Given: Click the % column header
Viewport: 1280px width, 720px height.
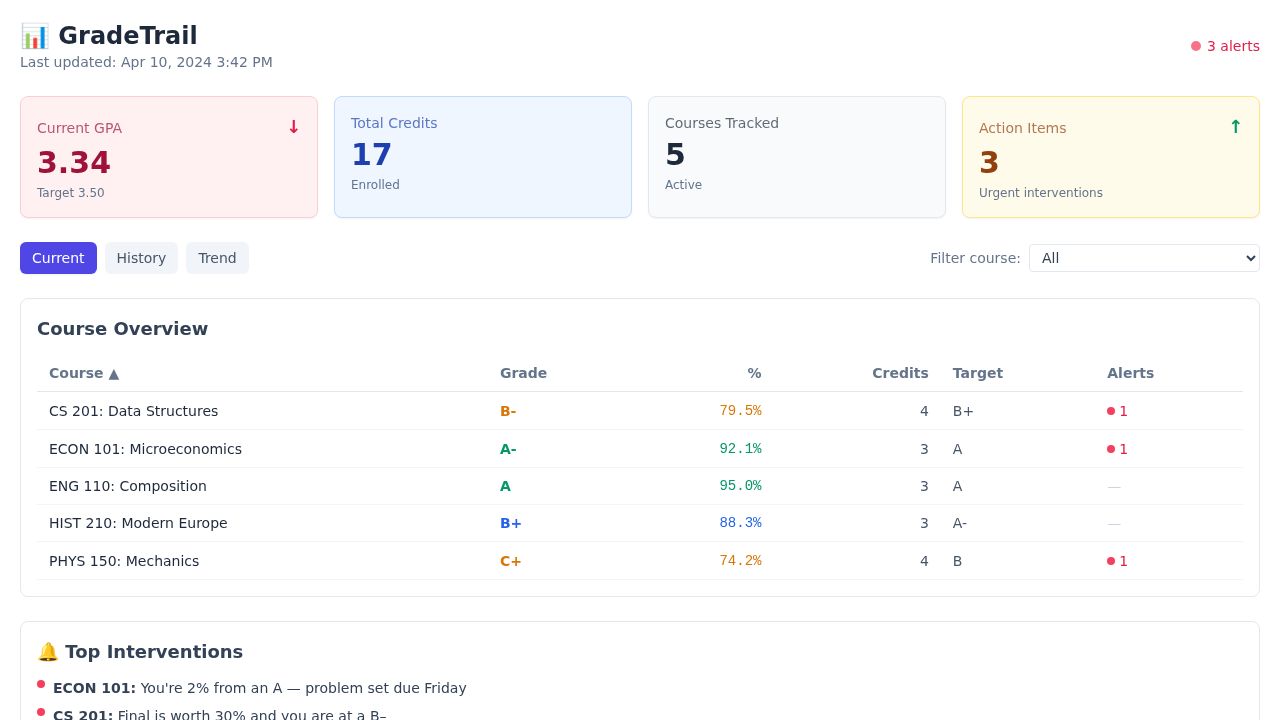Looking at the screenshot, I should coord(754,373).
